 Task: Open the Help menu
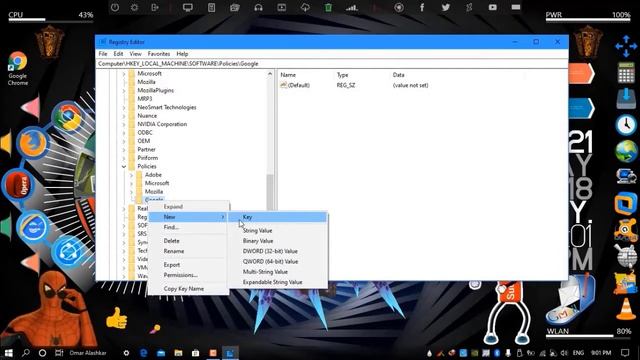pos(182,54)
